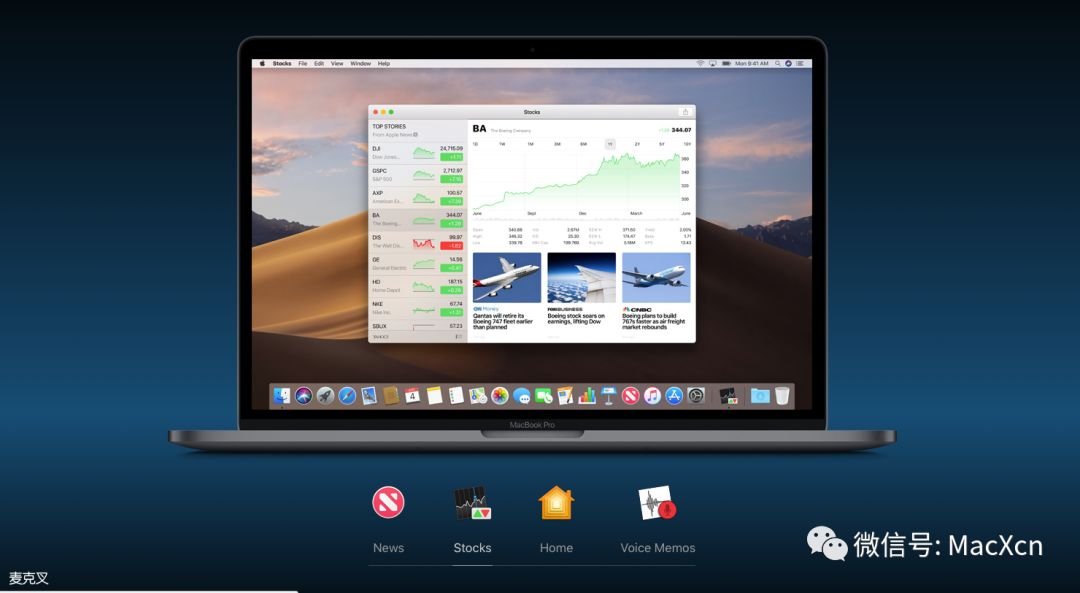1080x593 pixels.
Task: Select AXP American Express watchlist row
Action: coord(418,197)
